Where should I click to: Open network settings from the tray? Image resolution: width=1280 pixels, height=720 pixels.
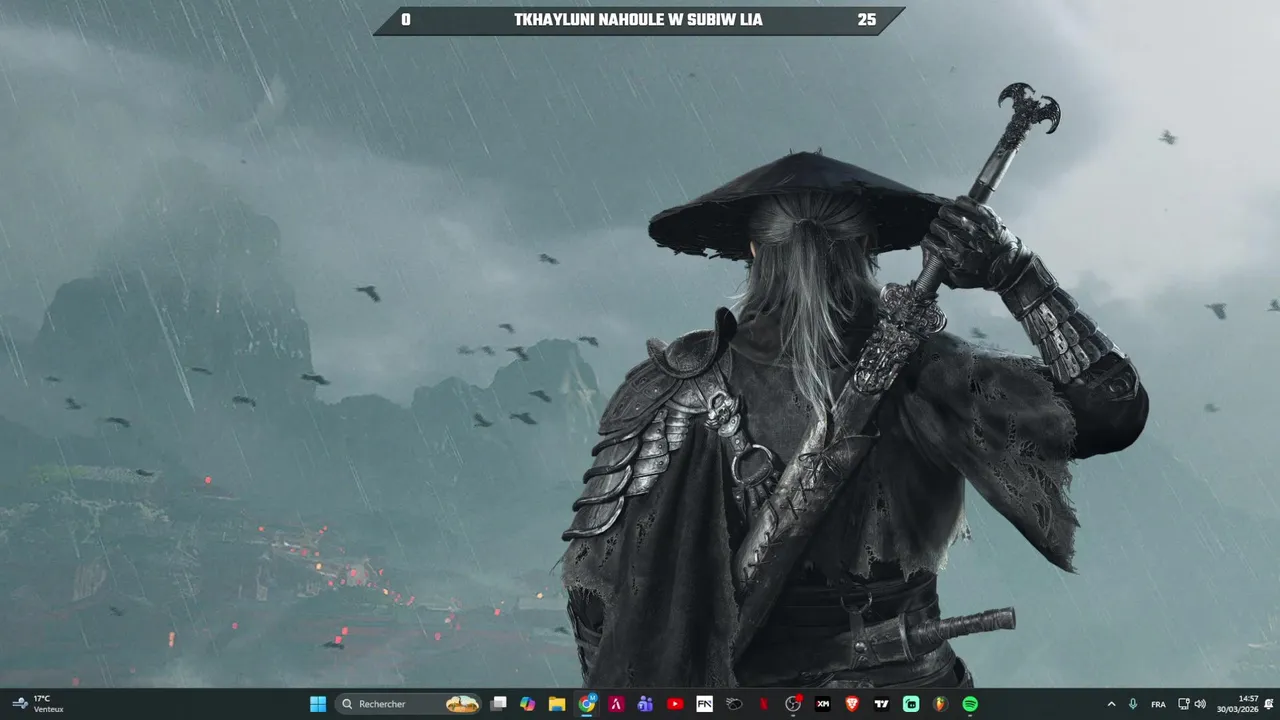(1184, 704)
